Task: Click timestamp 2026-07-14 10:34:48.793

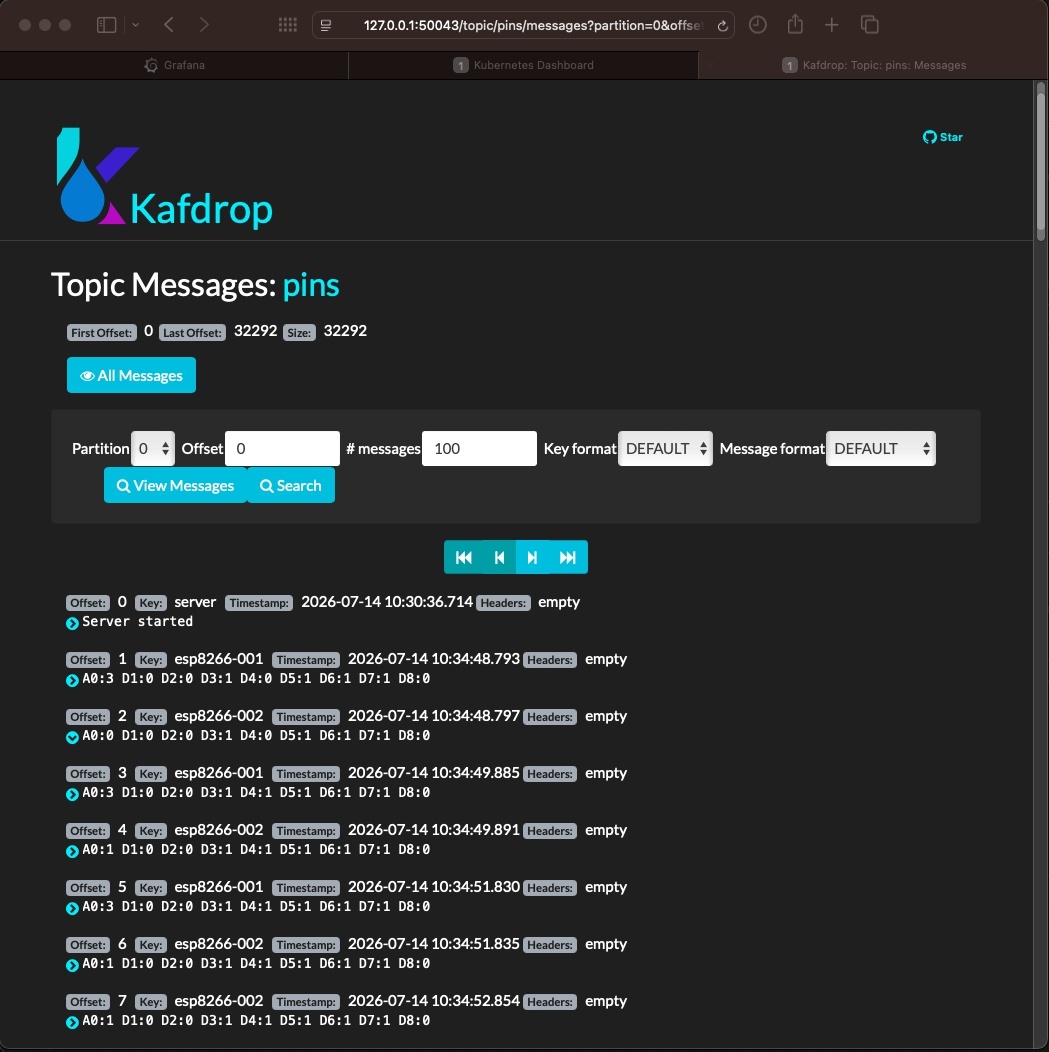Action: (x=434, y=659)
